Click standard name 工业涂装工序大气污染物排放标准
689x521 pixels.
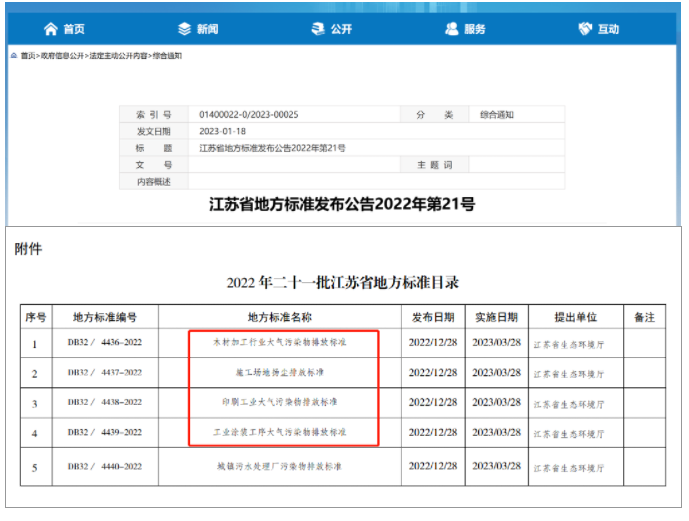tap(280, 432)
